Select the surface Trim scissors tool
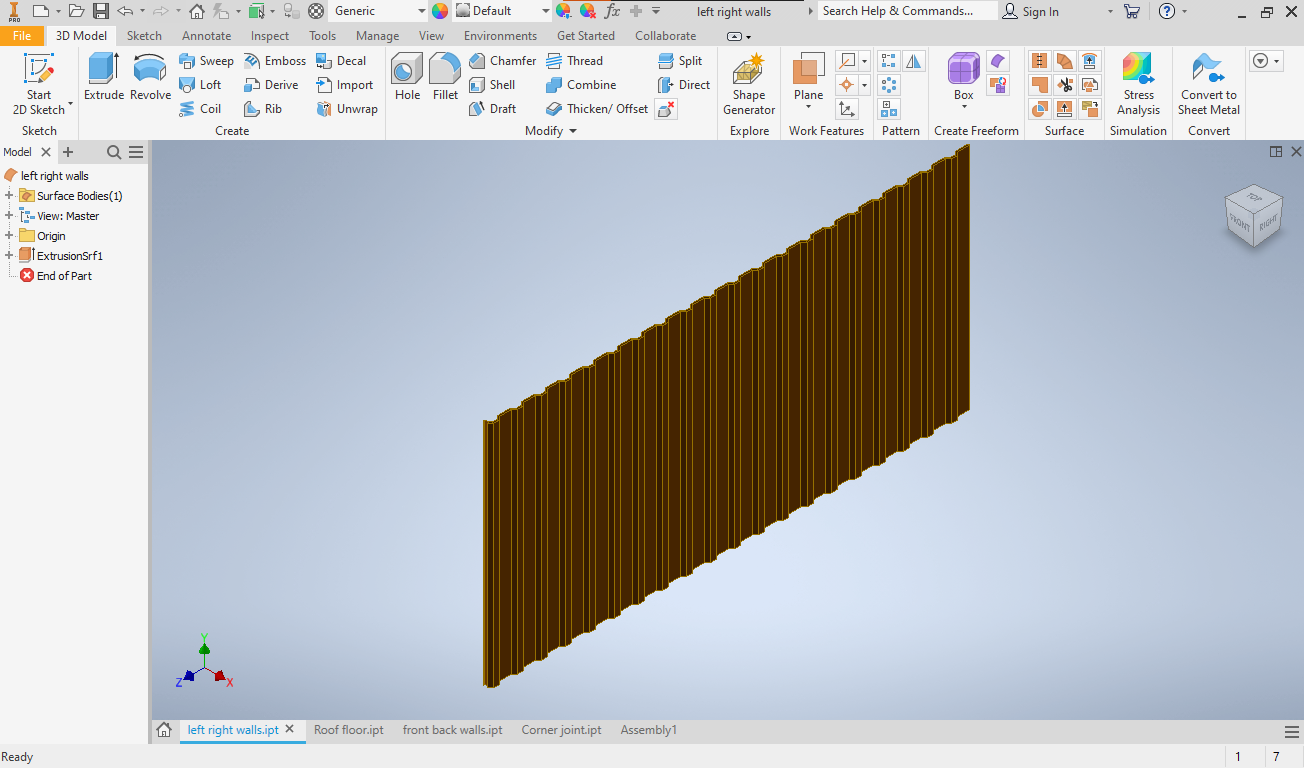Image resolution: width=1304 pixels, height=768 pixels. coord(1064,85)
